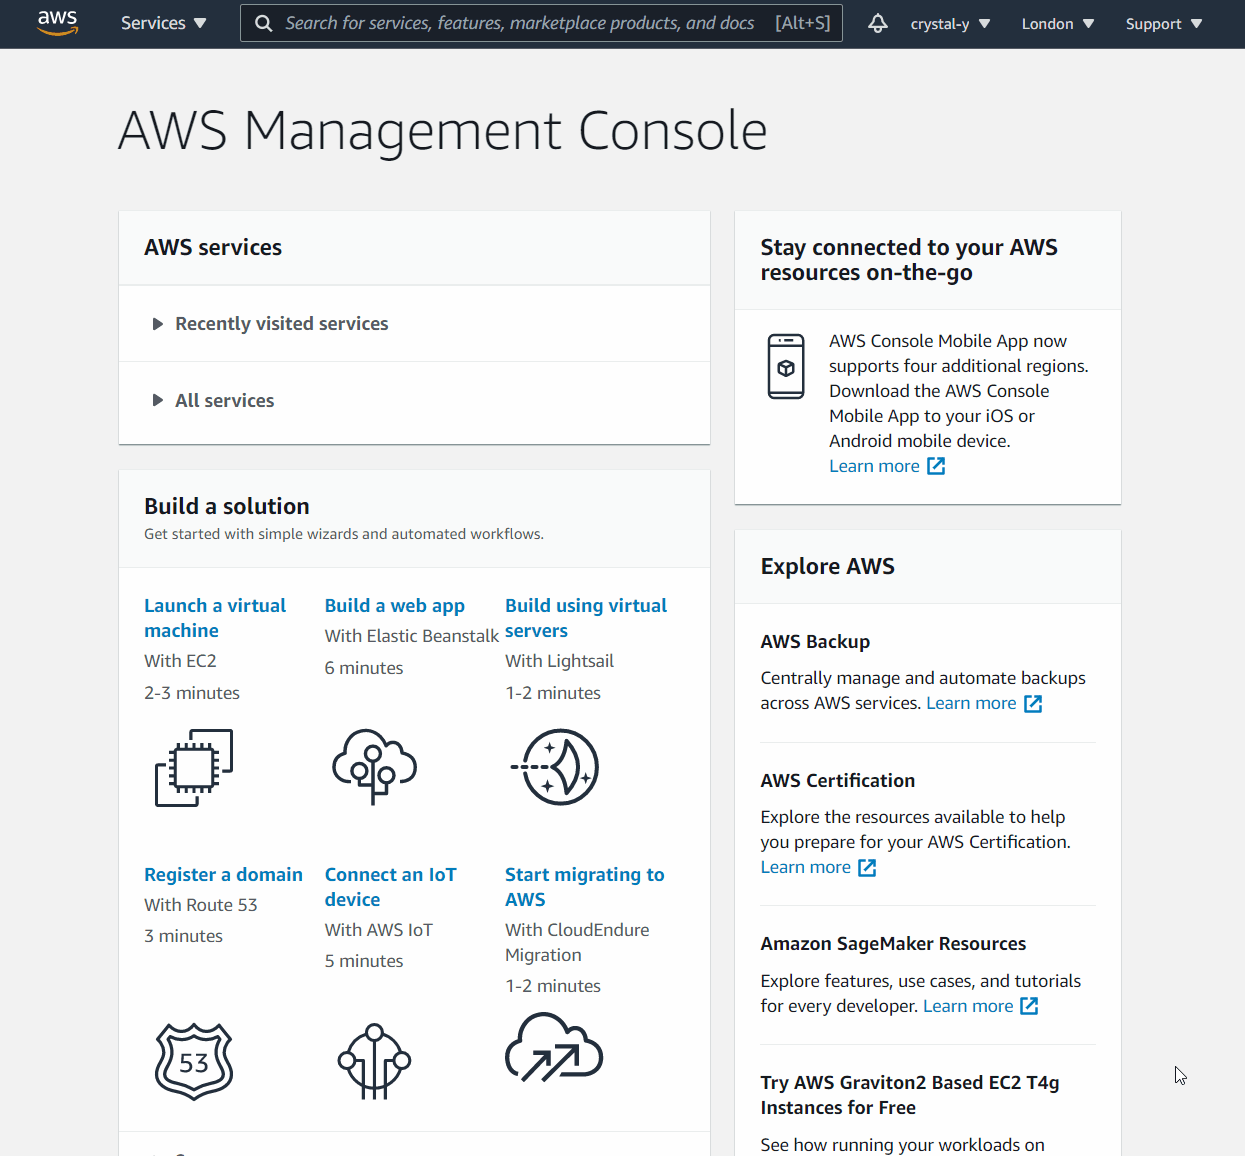1245x1156 pixels.
Task: Follow Learn more link for mobile app
Action: tap(874, 466)
